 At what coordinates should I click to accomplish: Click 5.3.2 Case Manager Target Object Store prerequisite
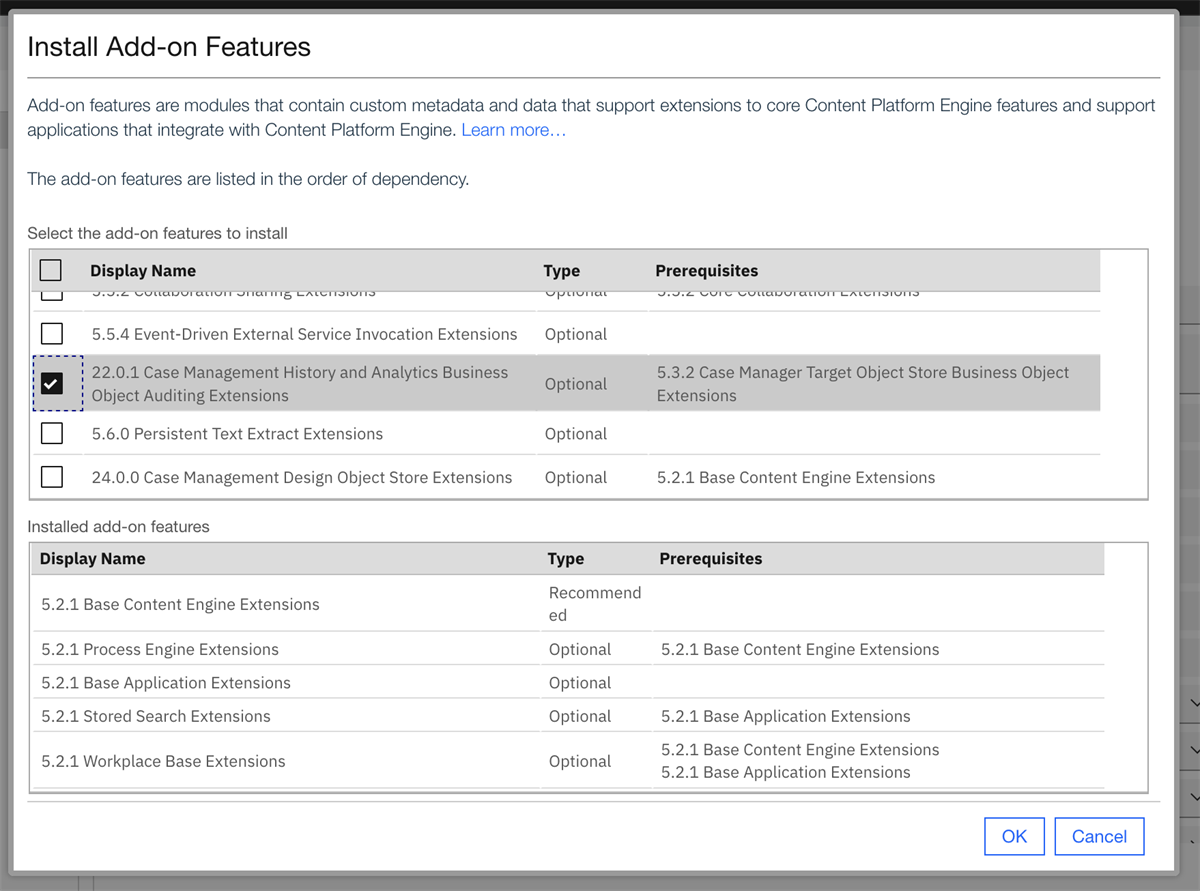863,384
